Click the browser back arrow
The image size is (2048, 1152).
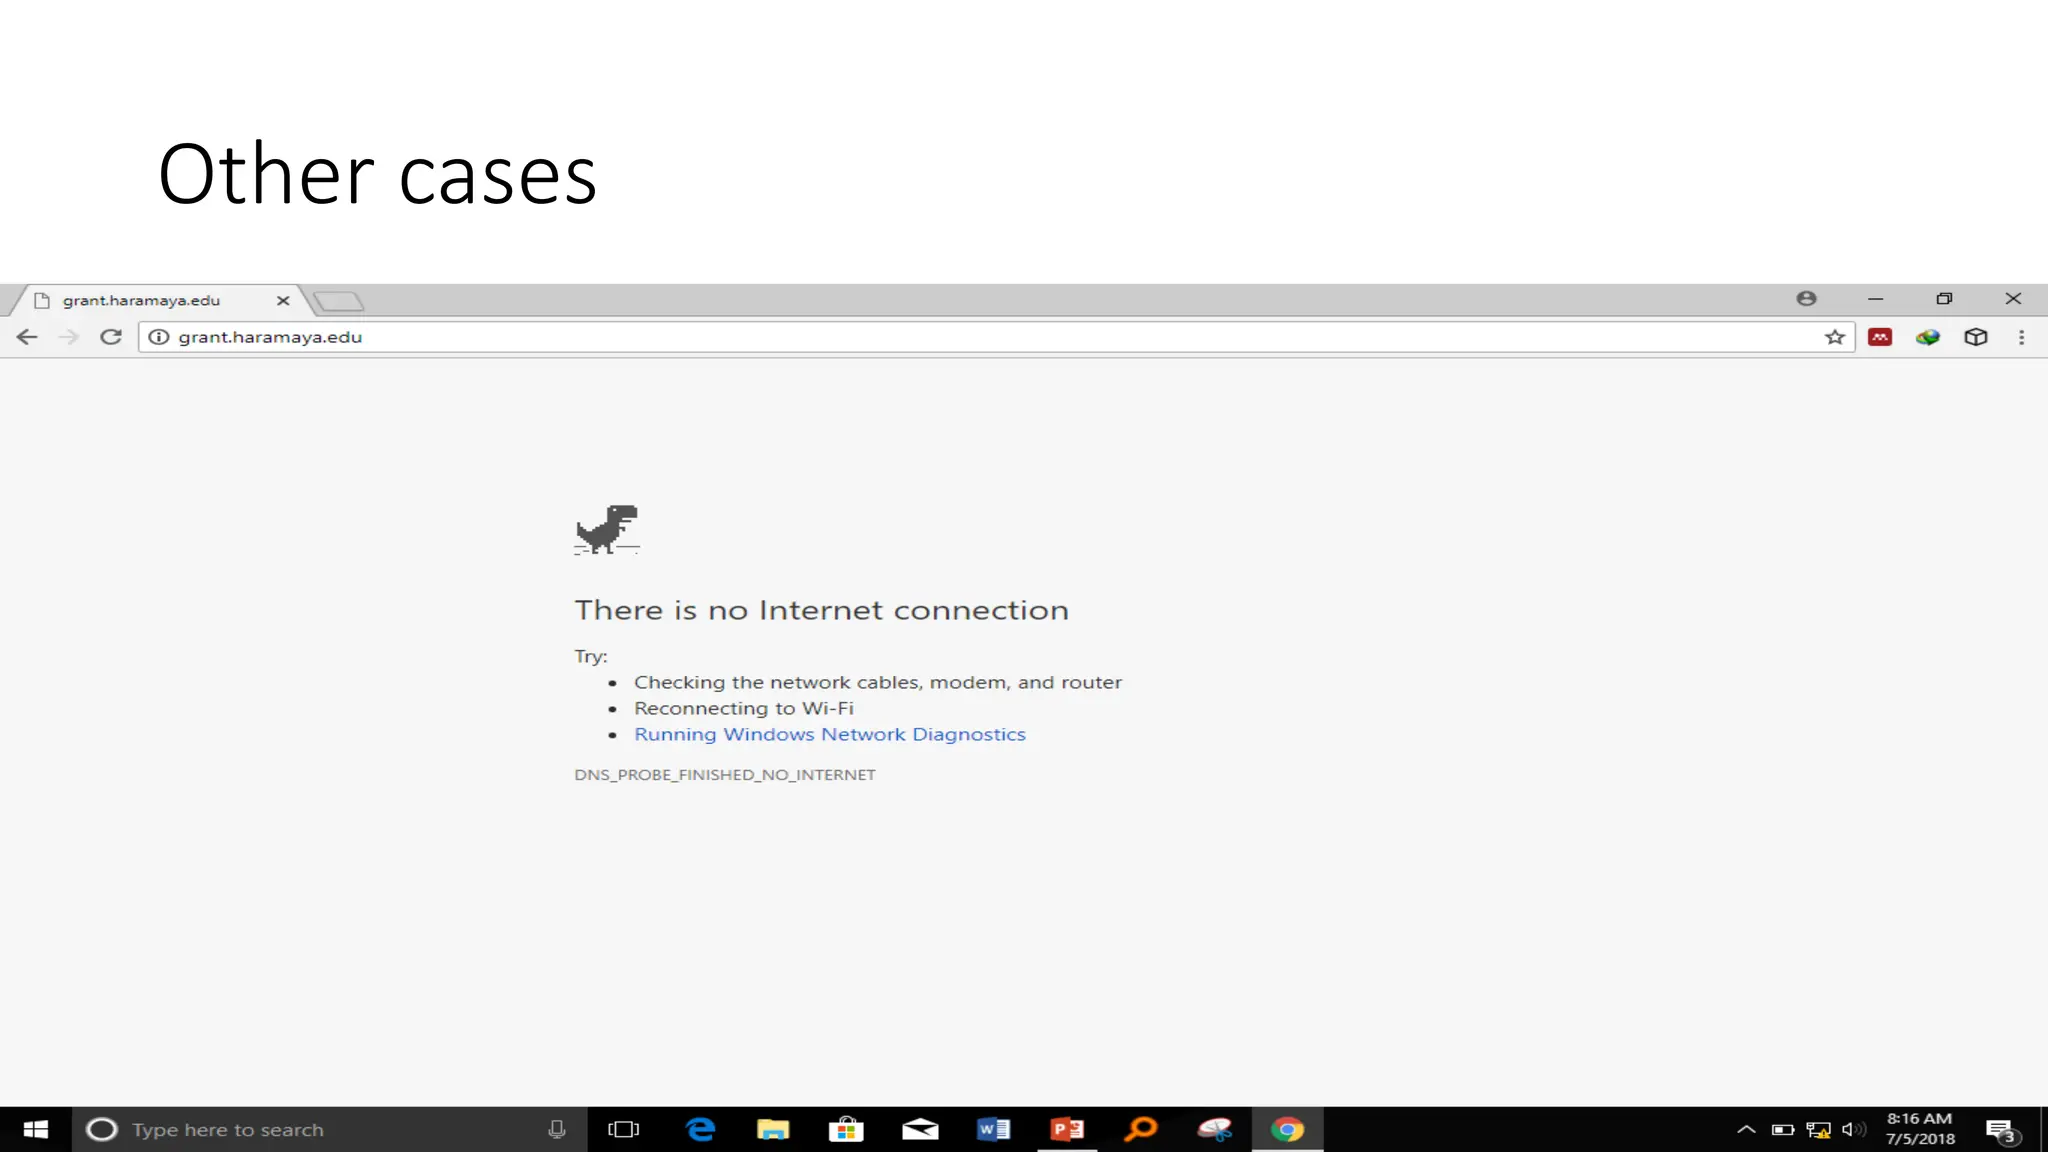pyautogui.click(x=27, y=337)
